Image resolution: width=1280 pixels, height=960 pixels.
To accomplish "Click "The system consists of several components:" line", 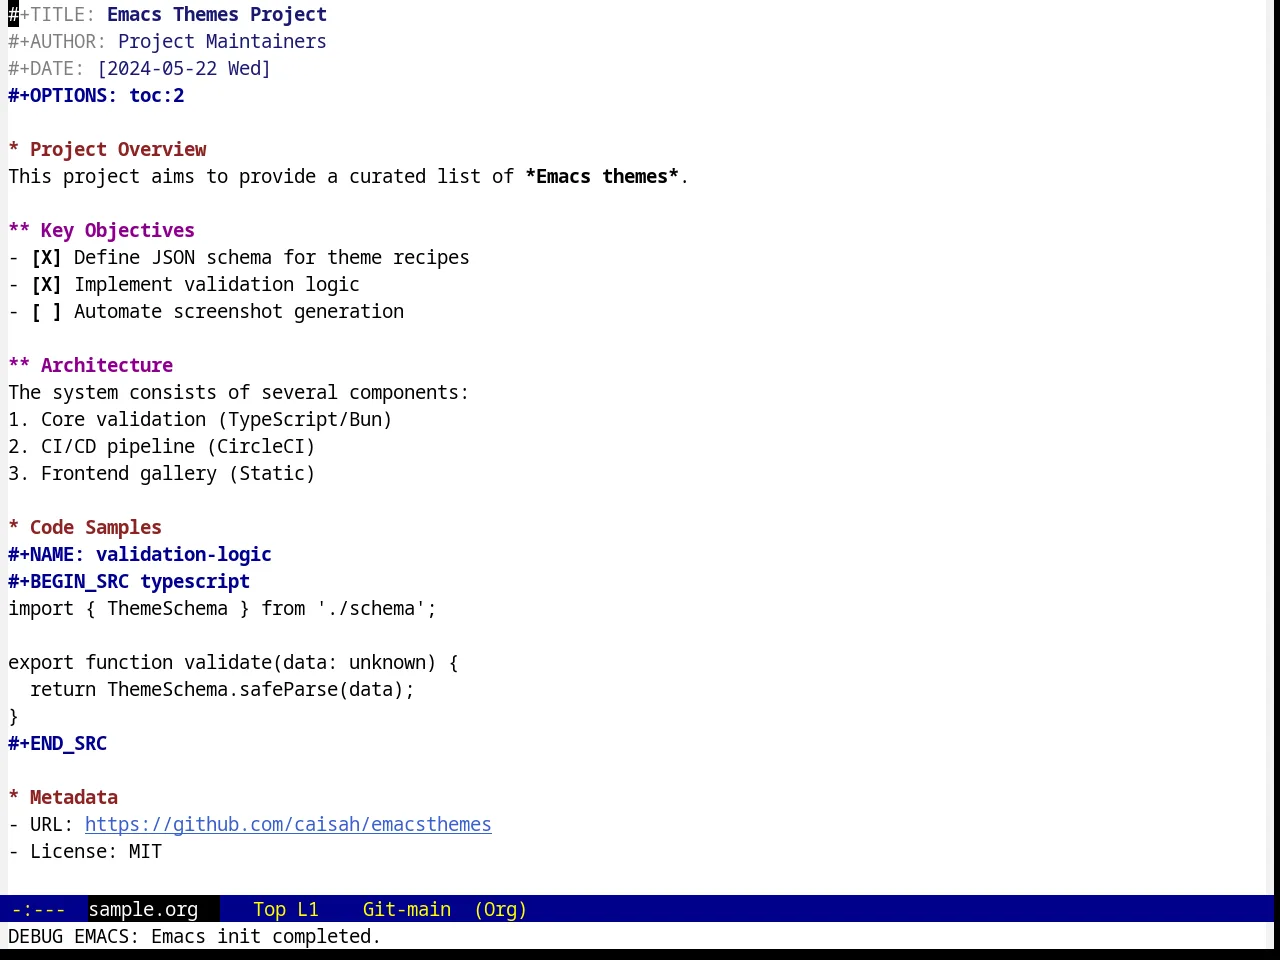I will 239,393.
